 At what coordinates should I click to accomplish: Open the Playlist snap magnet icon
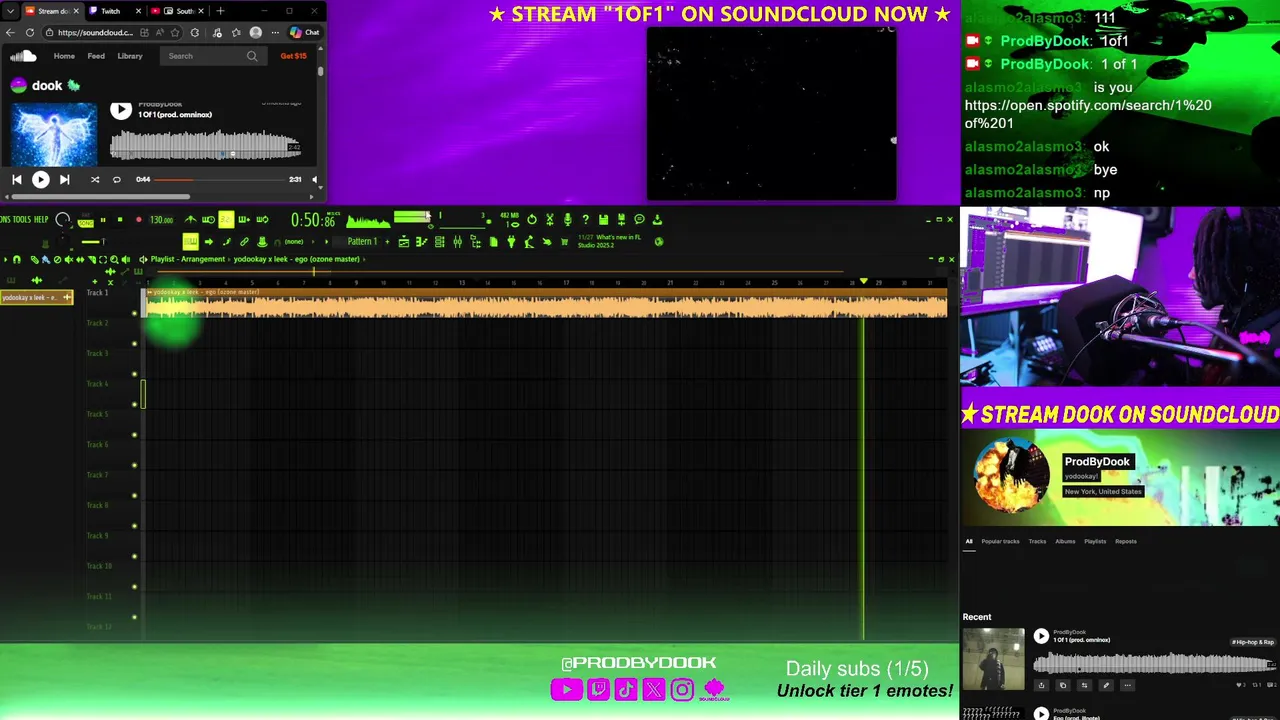pos(17,259)
